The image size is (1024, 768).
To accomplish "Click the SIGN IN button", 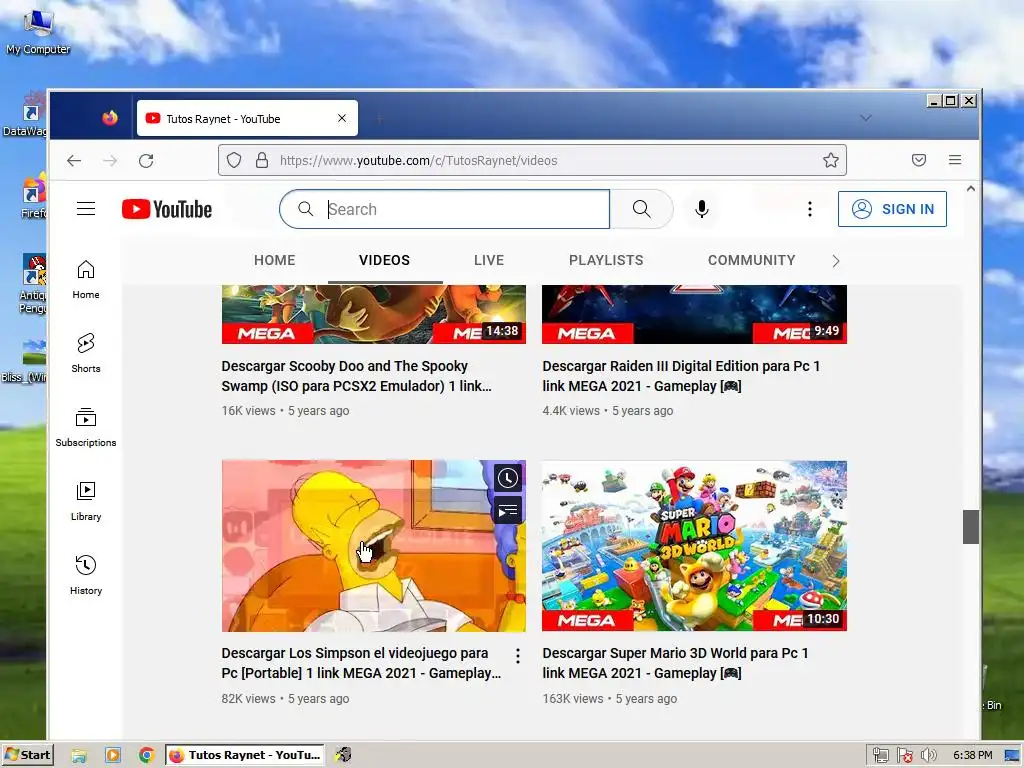I will click(892, 209).
